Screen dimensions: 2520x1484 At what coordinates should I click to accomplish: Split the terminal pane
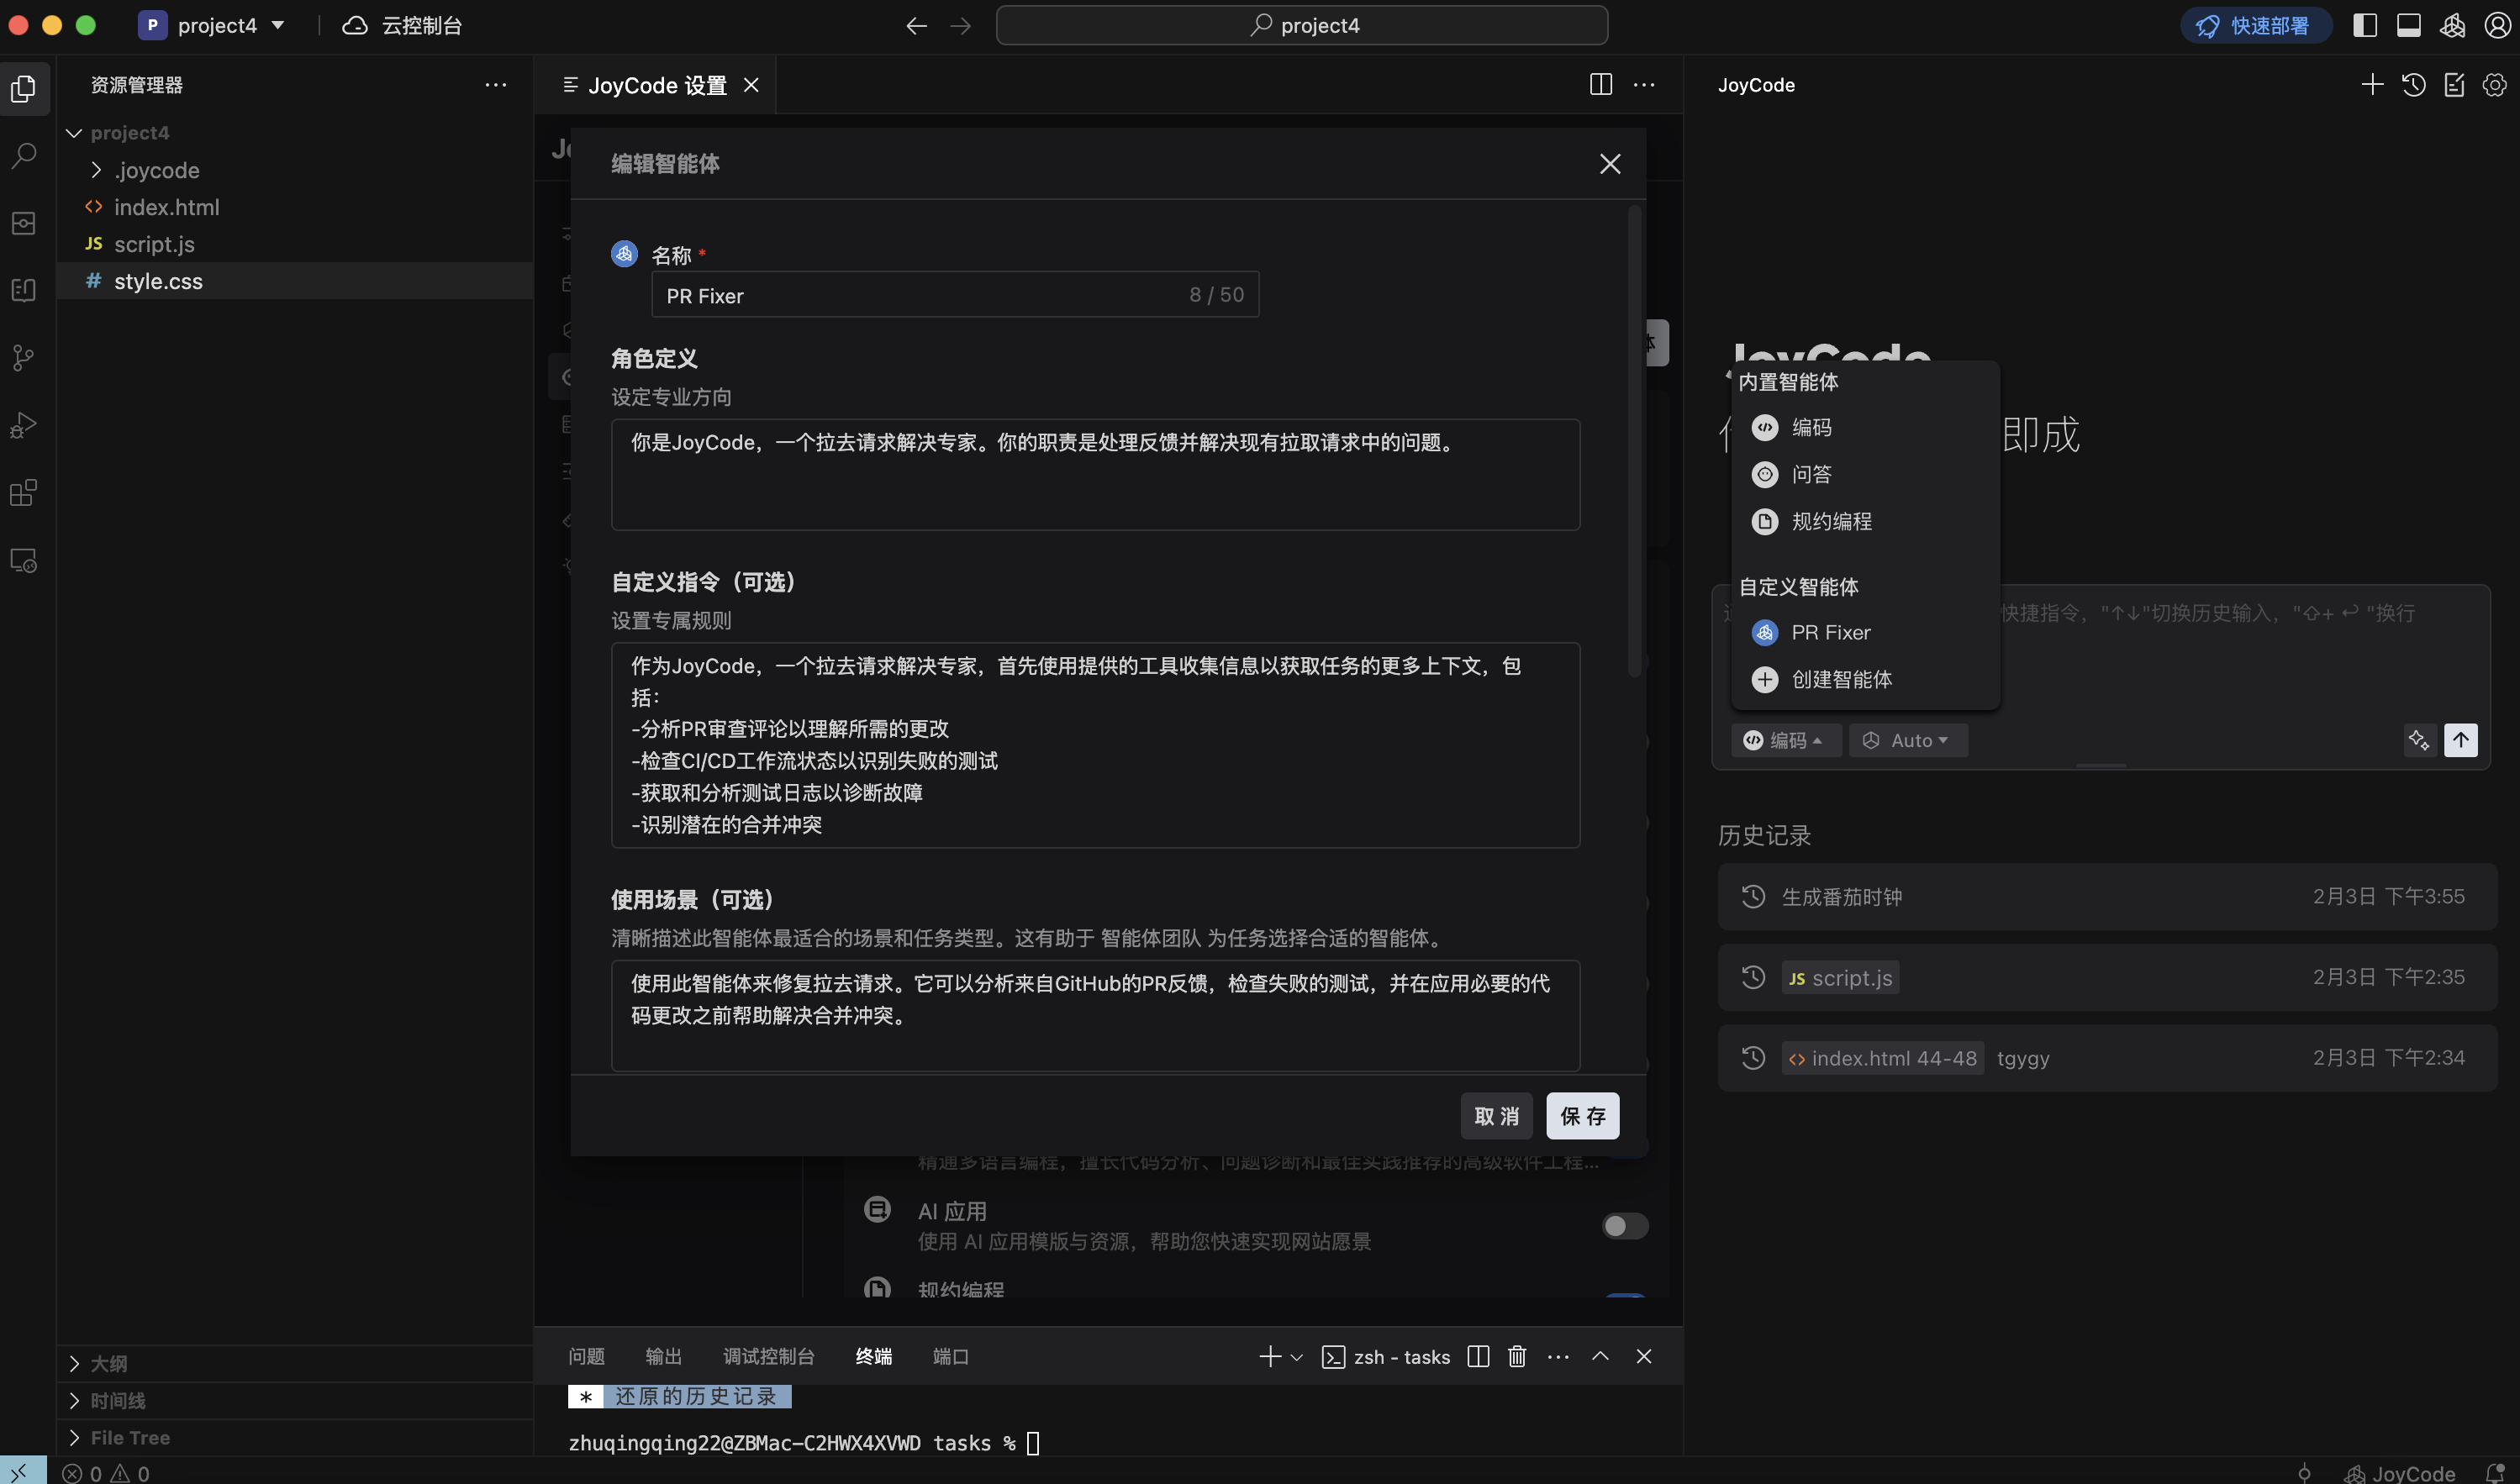1478,1356
